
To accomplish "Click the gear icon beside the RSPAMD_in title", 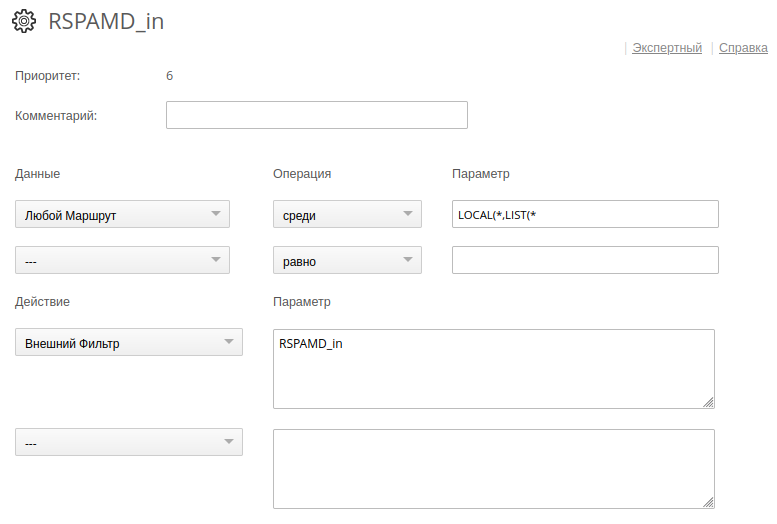I will pos(25,22).
